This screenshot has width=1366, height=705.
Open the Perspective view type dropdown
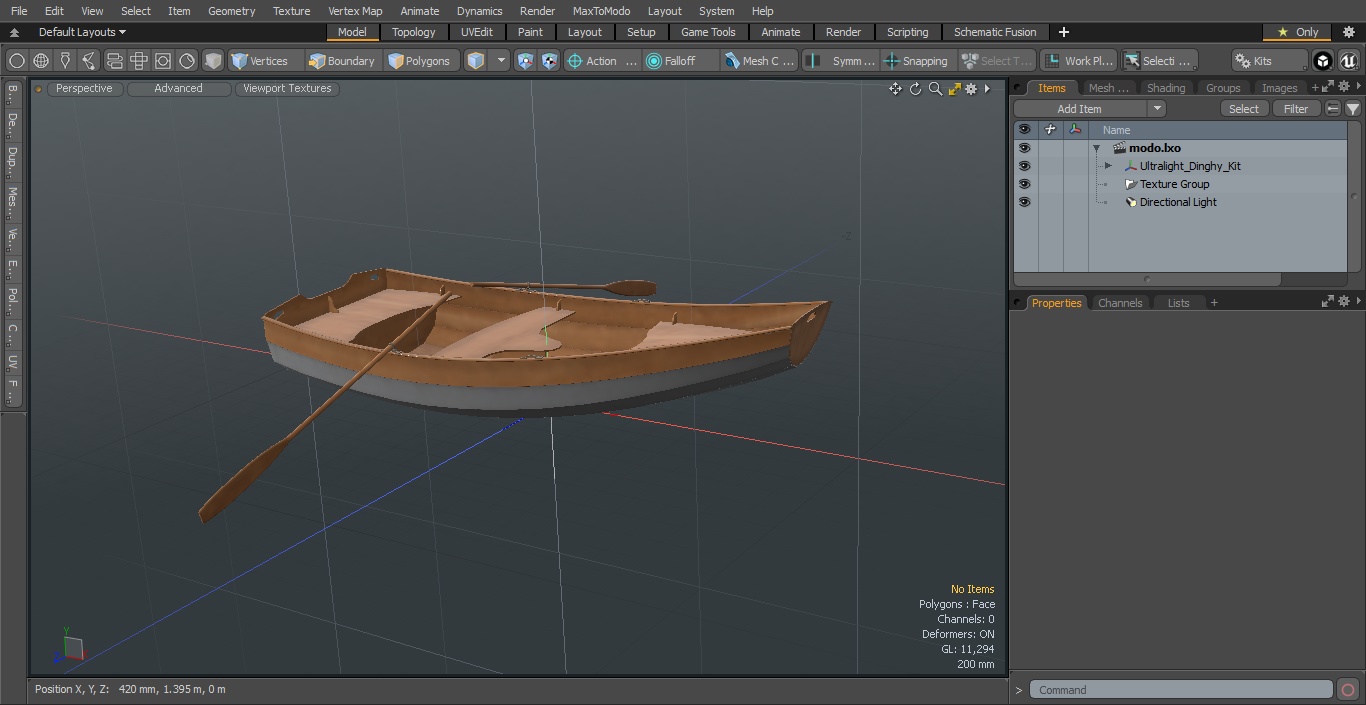[84, 88]
